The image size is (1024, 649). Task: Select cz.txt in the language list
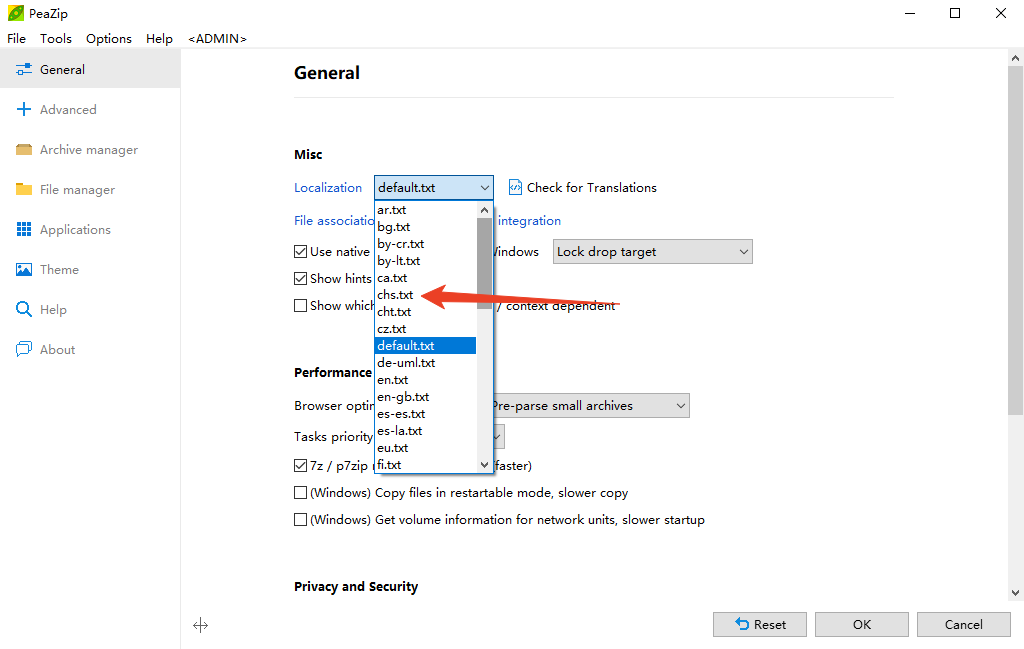pos(426,329)
